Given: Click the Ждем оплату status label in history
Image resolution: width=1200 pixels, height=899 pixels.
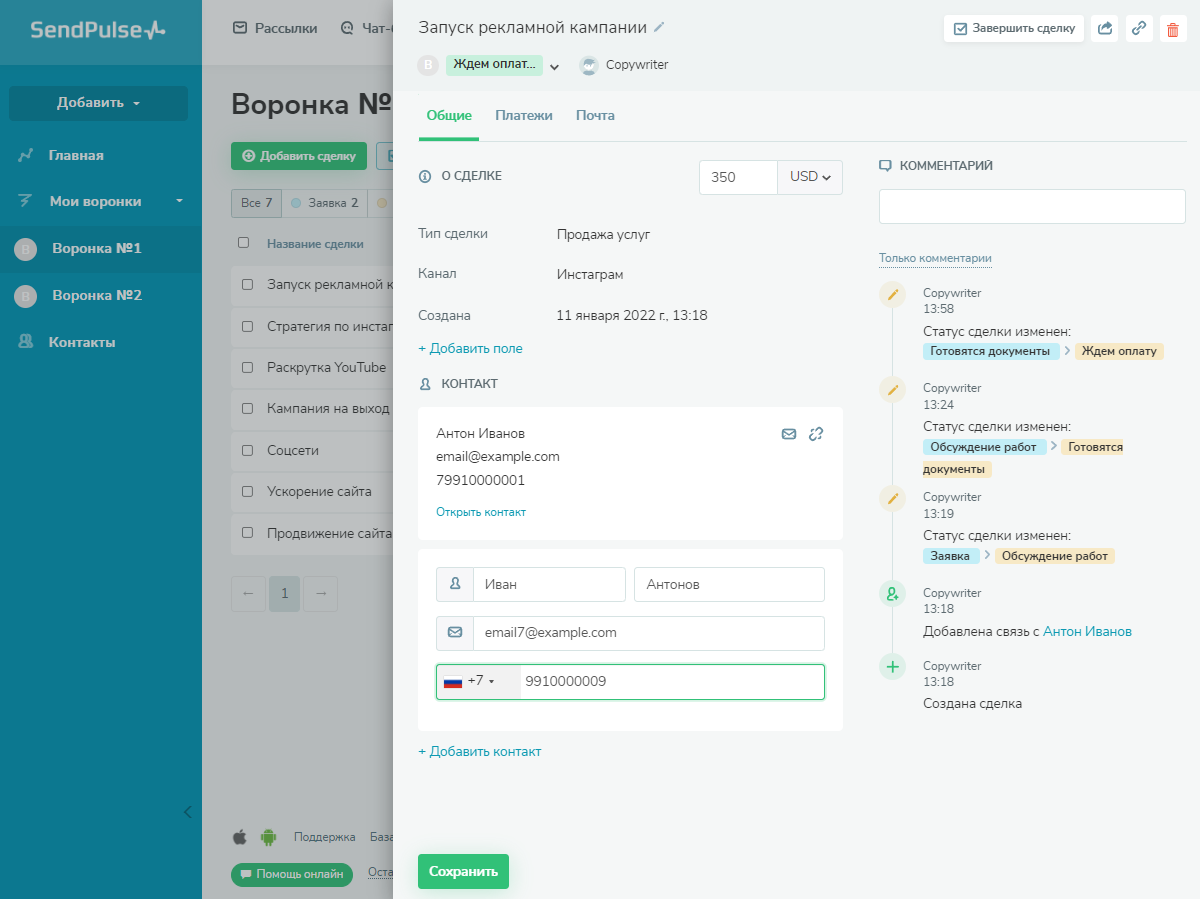Looking at the screenshot, I should coord(1119,351).
